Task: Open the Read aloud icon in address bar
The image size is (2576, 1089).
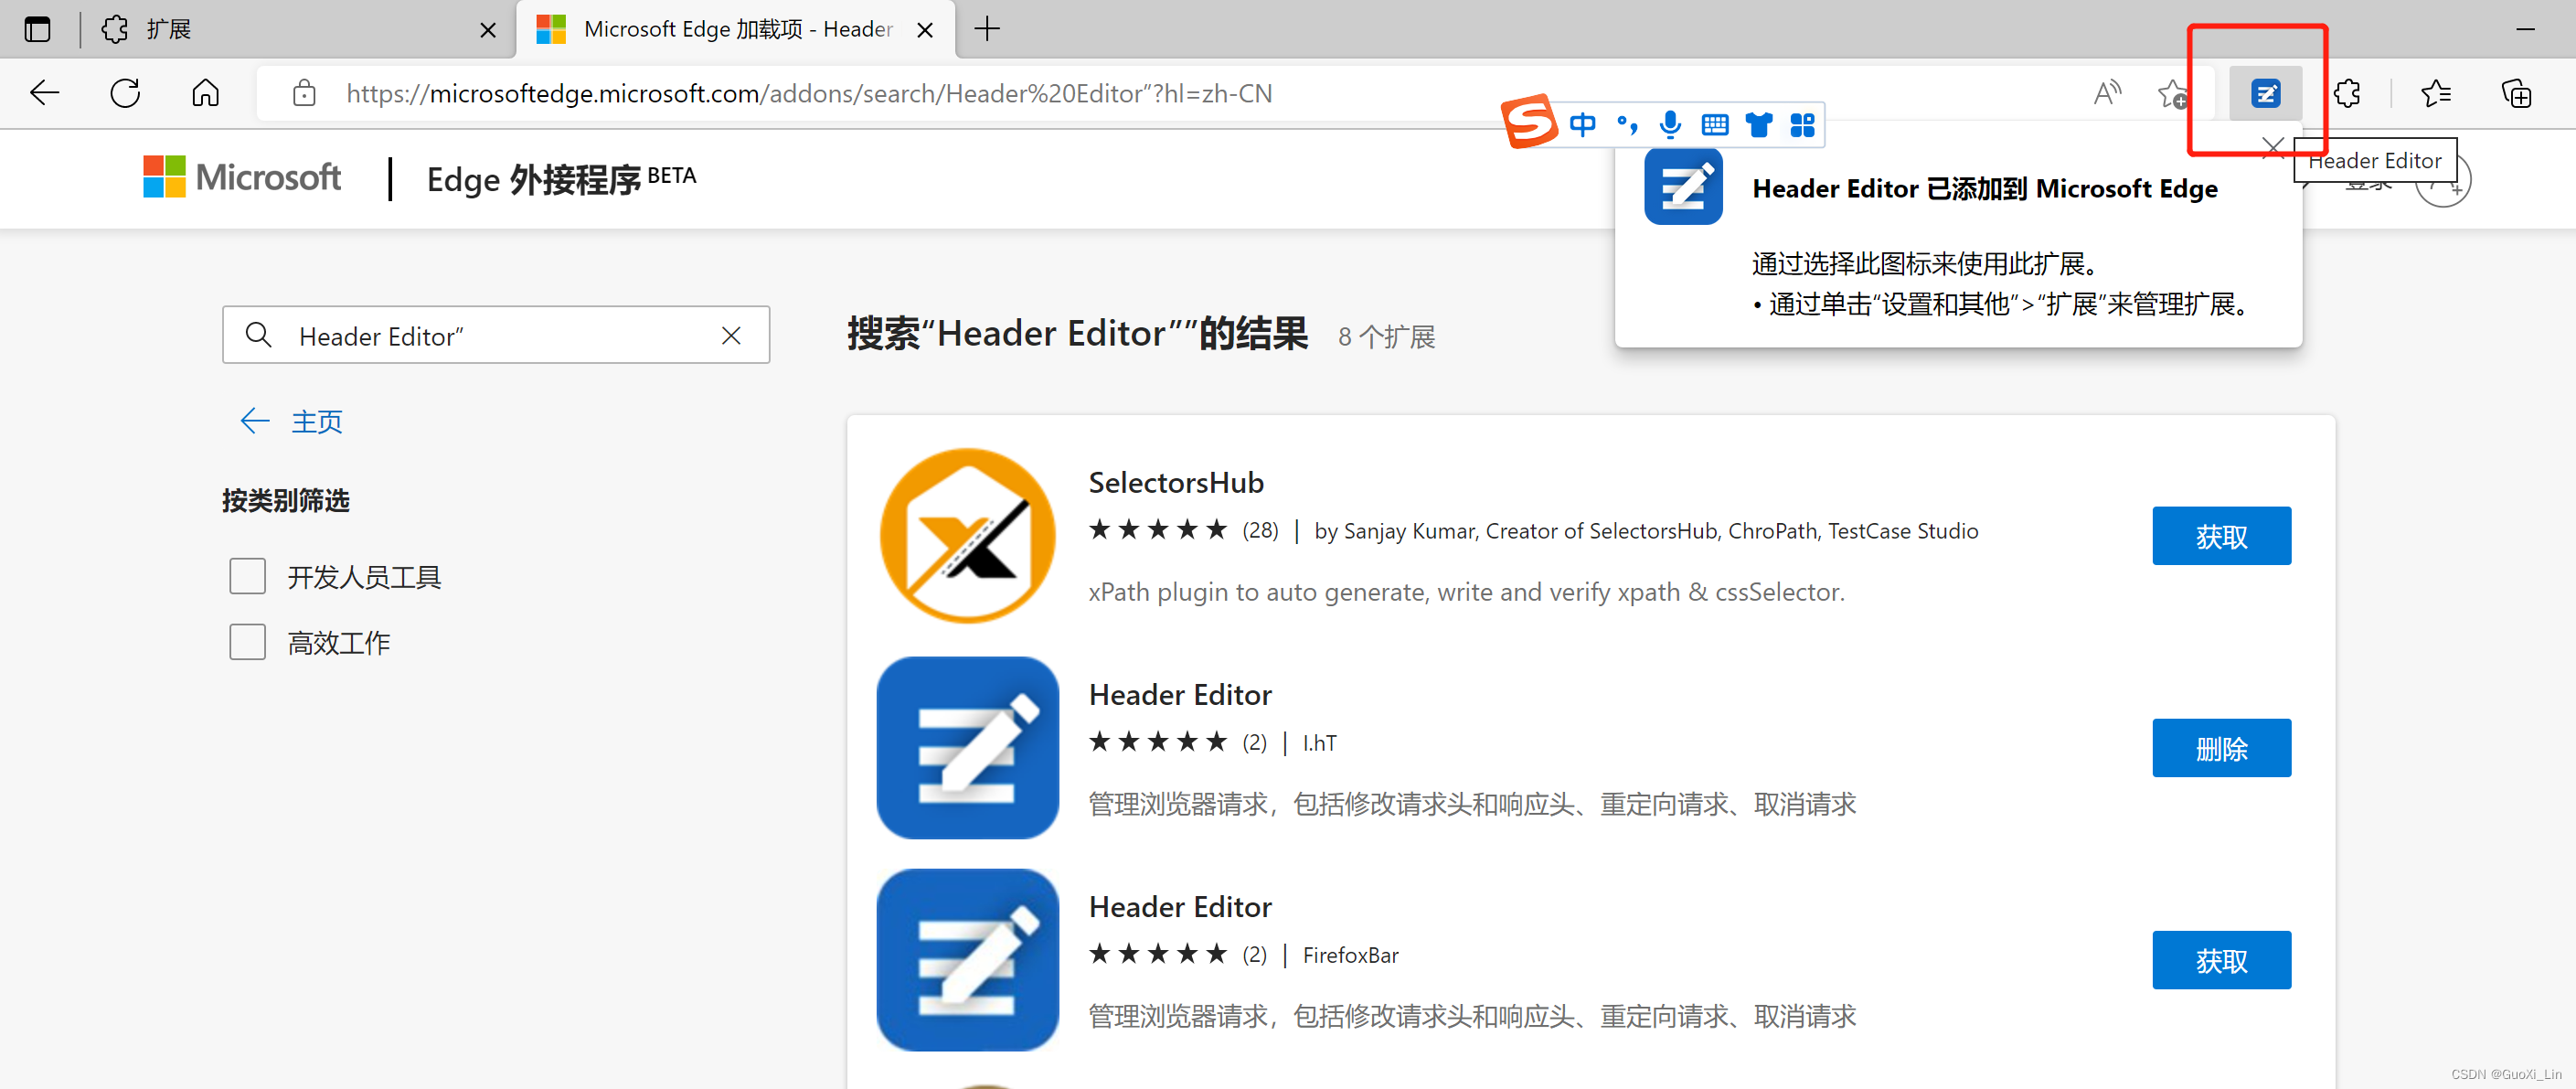Action: pos(2107,93)
